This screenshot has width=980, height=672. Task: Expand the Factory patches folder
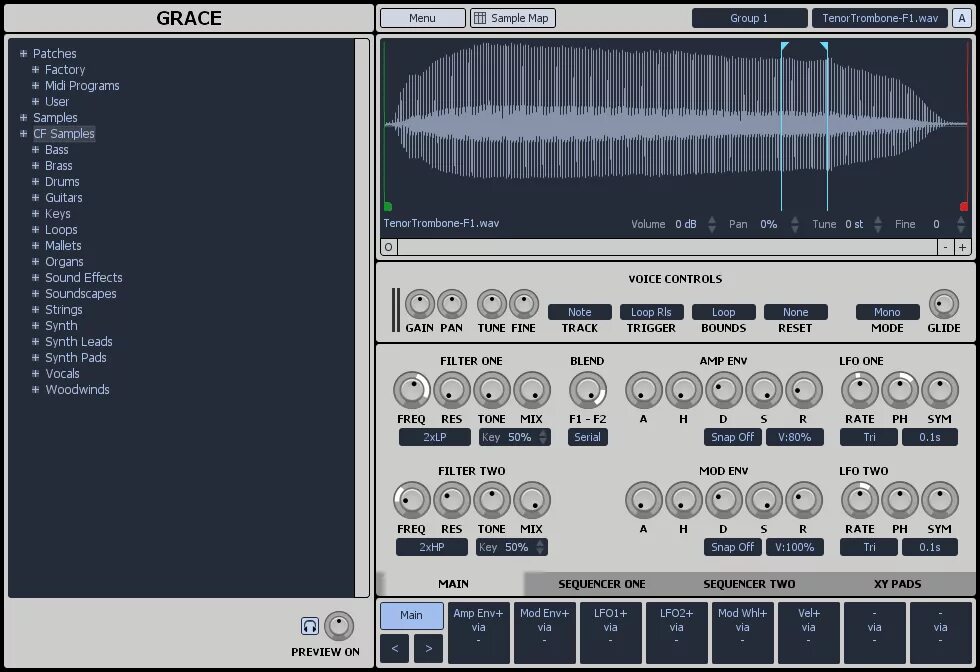36,69
